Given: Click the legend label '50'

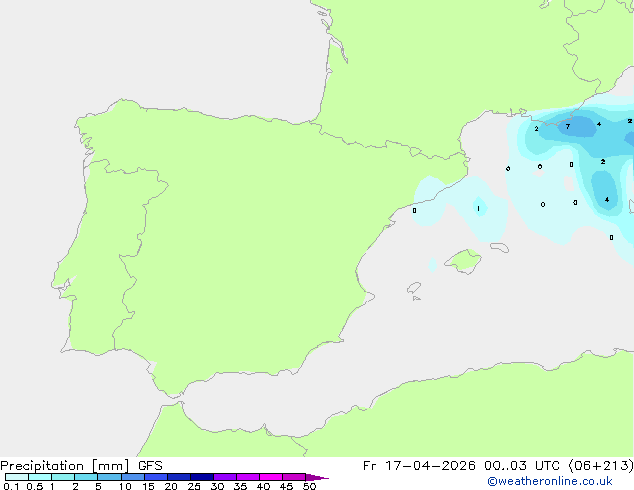Looking at the screenshot, I should (309, 486).
